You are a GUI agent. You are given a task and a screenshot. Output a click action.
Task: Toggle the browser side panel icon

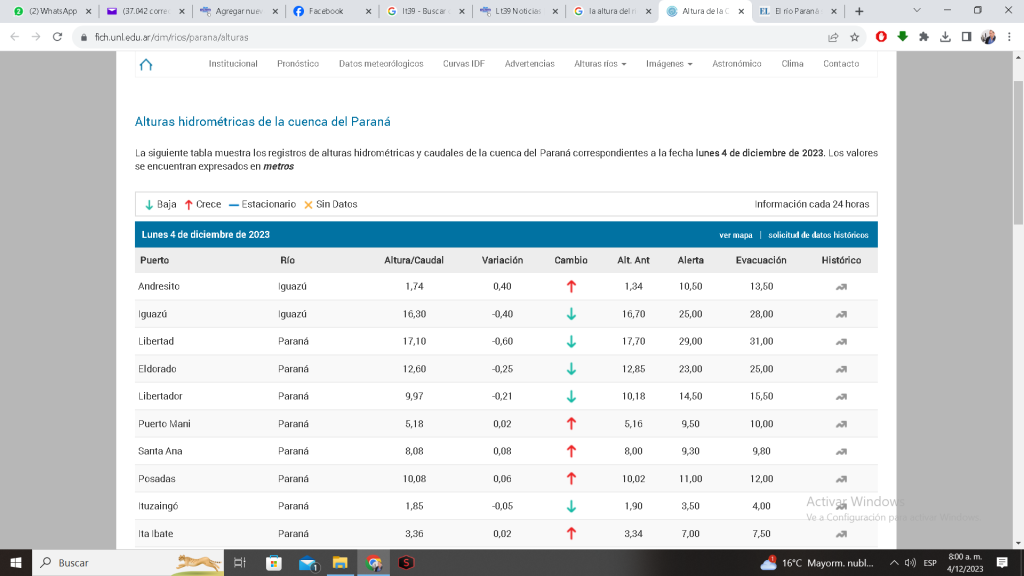click(x=966, y=37)
